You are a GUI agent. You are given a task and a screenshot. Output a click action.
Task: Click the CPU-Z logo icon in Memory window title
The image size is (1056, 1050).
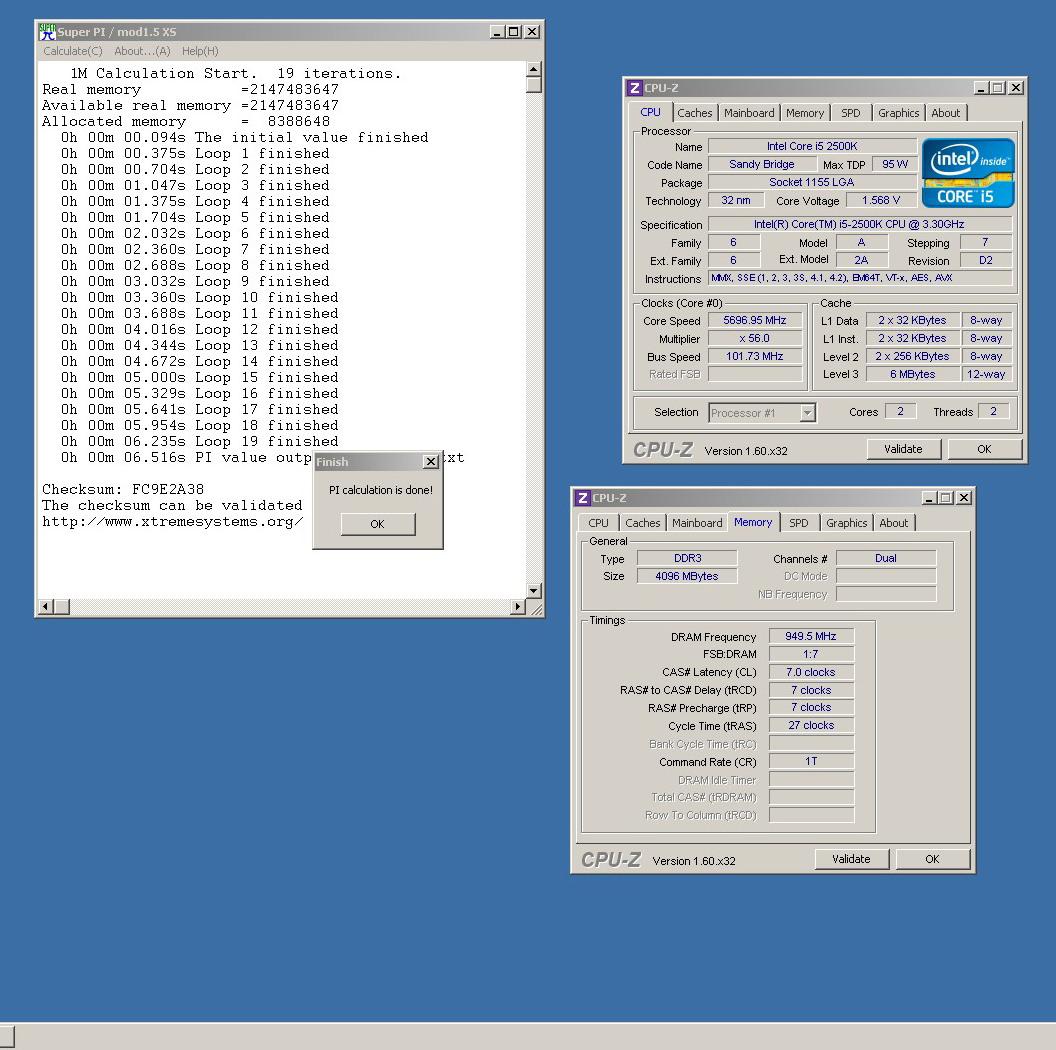pyautogui.click(x=582, y=498)
